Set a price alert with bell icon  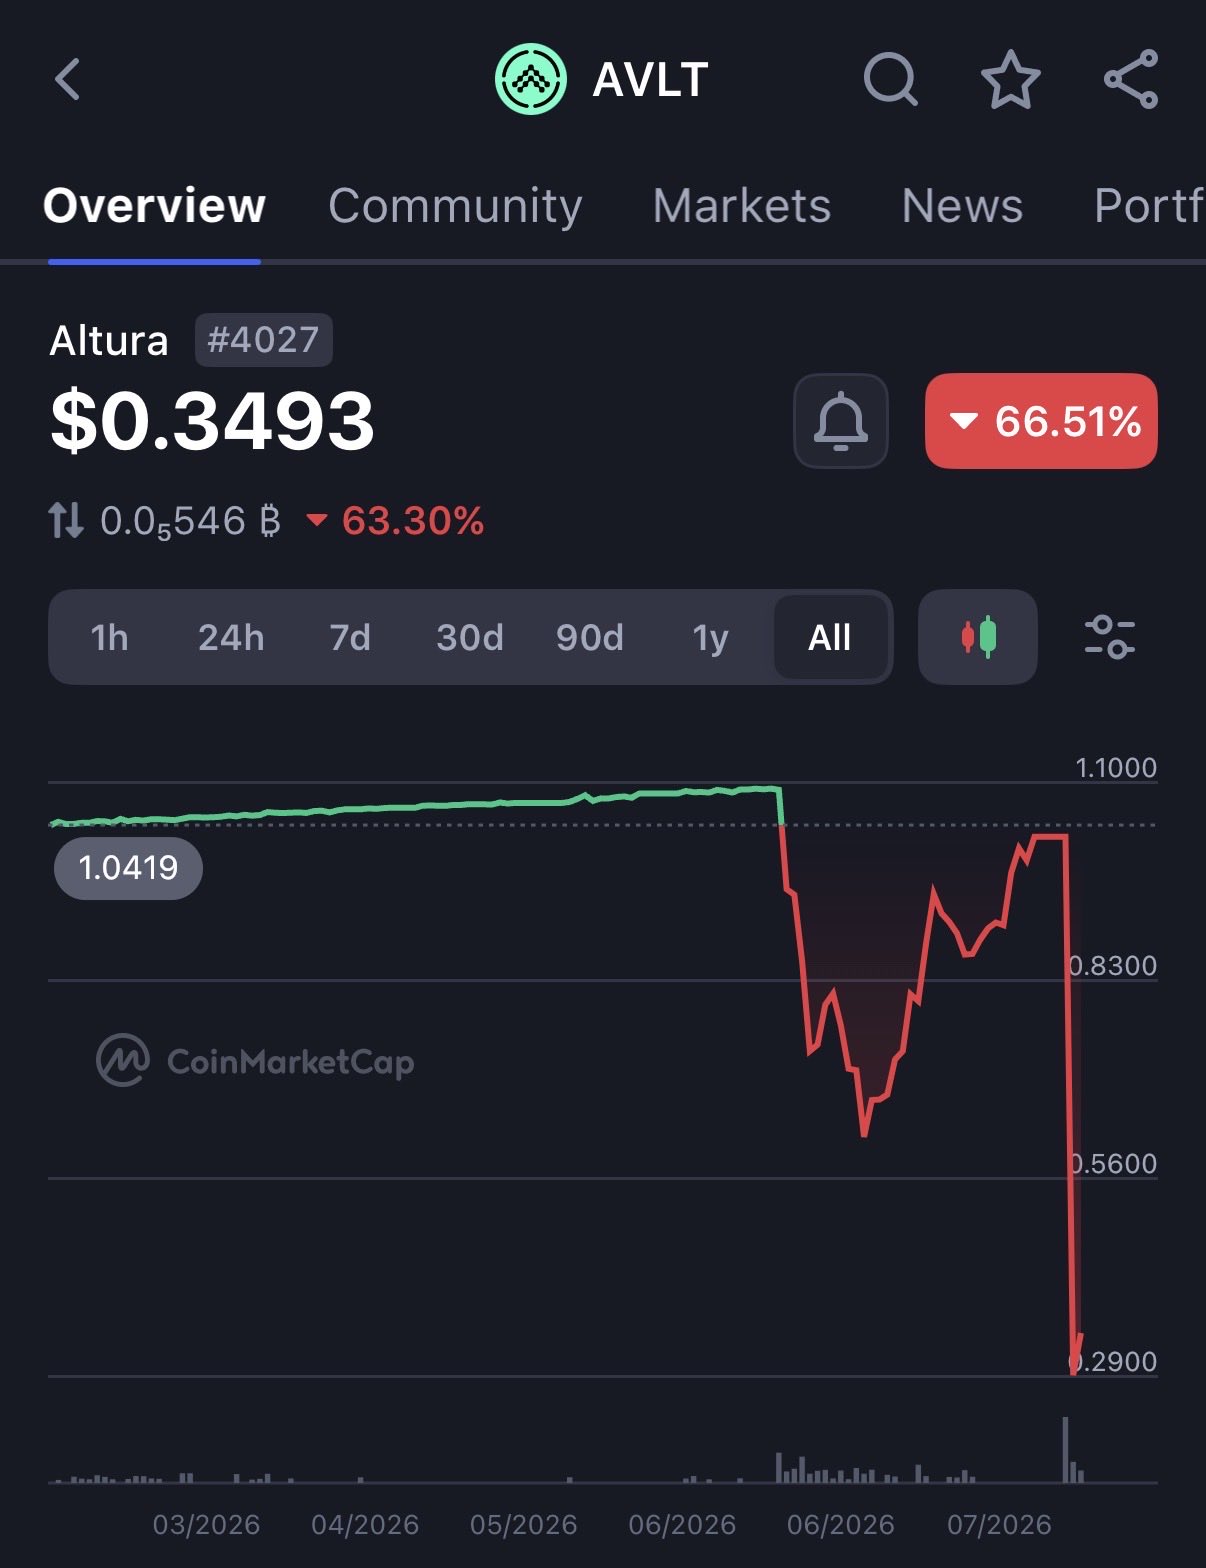[x=841, y=421]
